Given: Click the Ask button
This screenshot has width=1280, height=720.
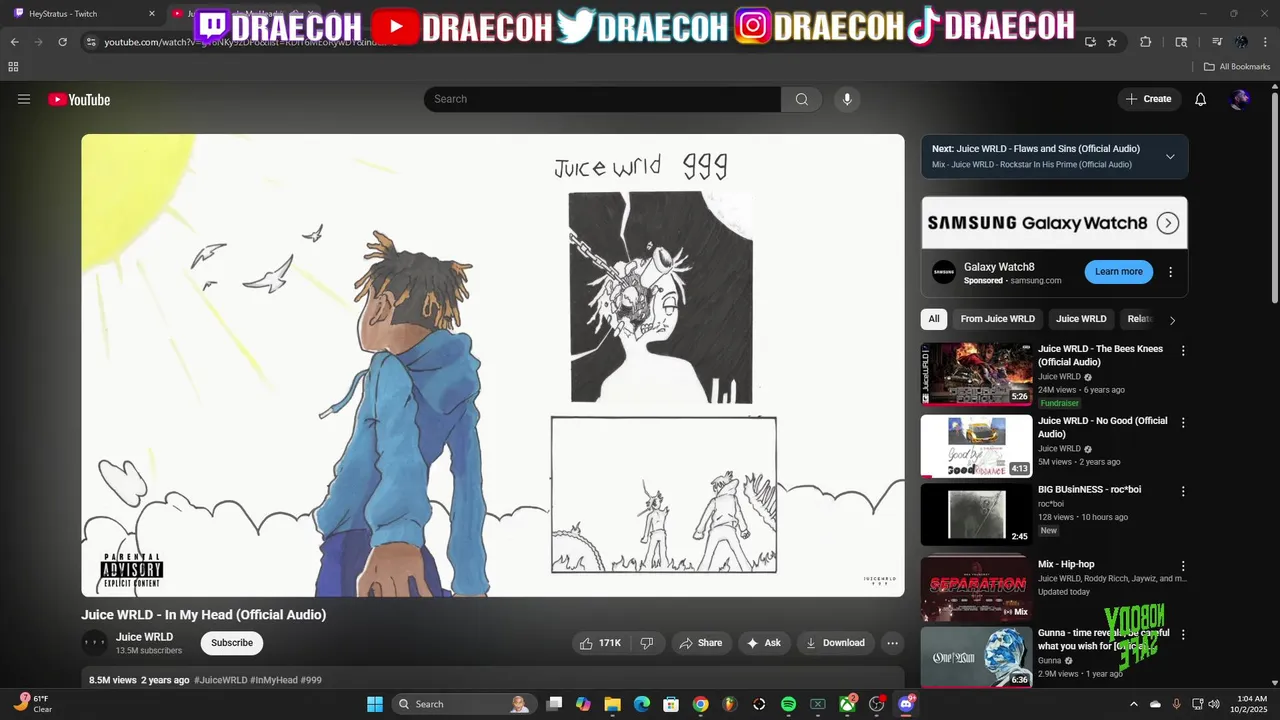Looking at the screenshot, I should coord(765,643).
